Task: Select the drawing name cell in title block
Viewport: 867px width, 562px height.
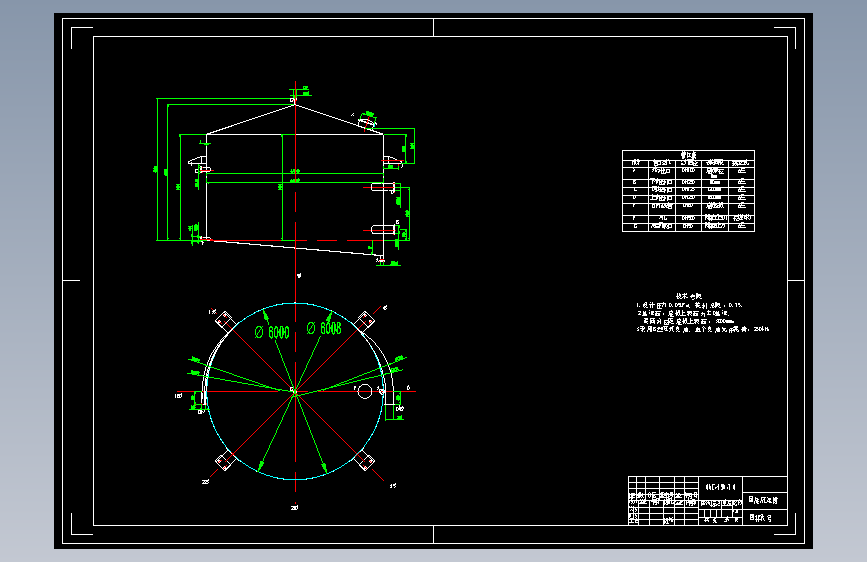Action: [764, 501]
